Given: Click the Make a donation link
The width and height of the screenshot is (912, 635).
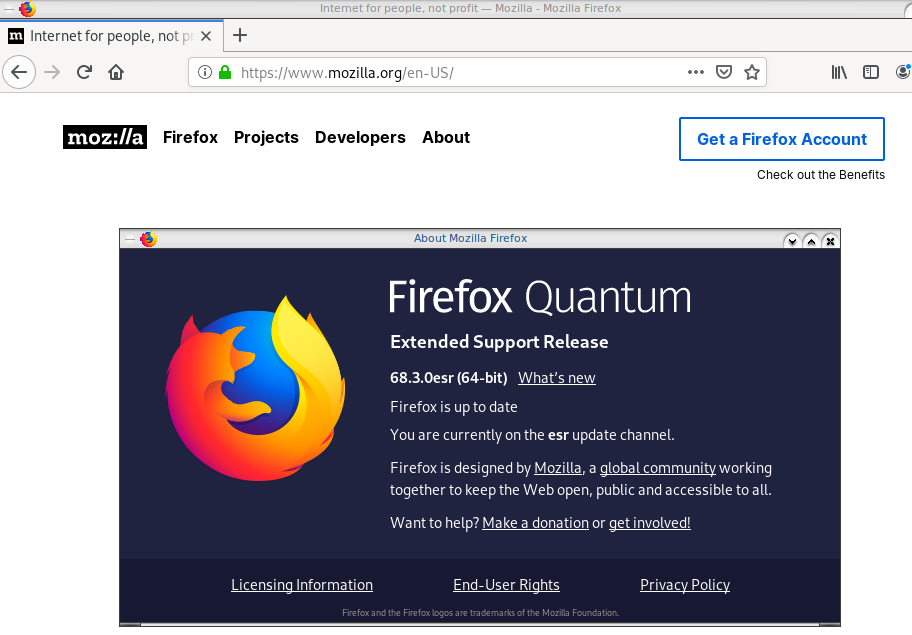Looking at the screenshot, I should point(535,522).
